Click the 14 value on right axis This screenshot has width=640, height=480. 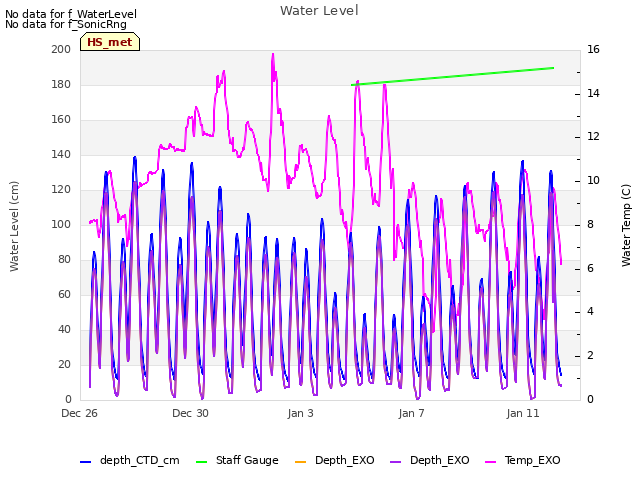593,93
